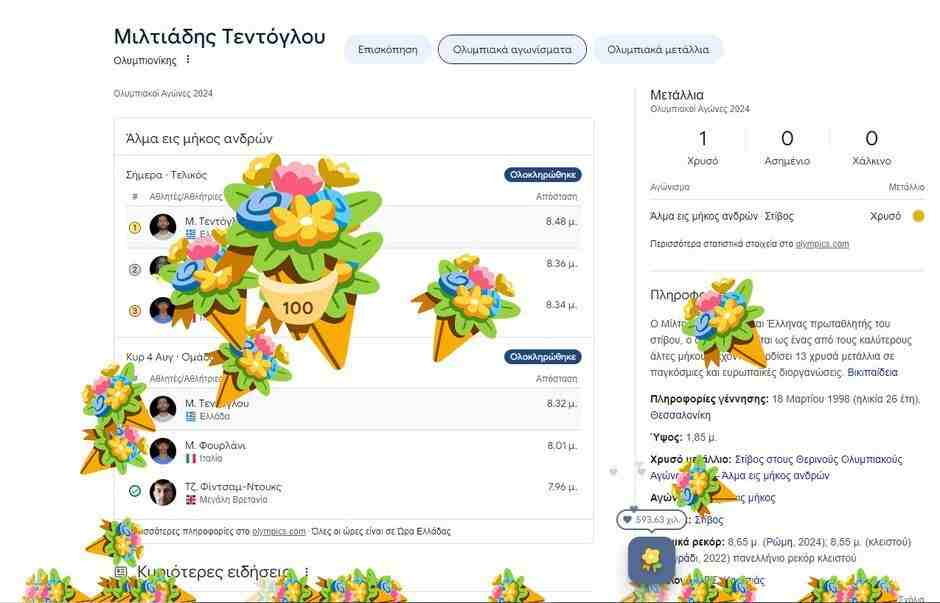940x603 pixels.
Task: Click Μ. Φουρλάνι athlete photo
Action: coord(163,451)
